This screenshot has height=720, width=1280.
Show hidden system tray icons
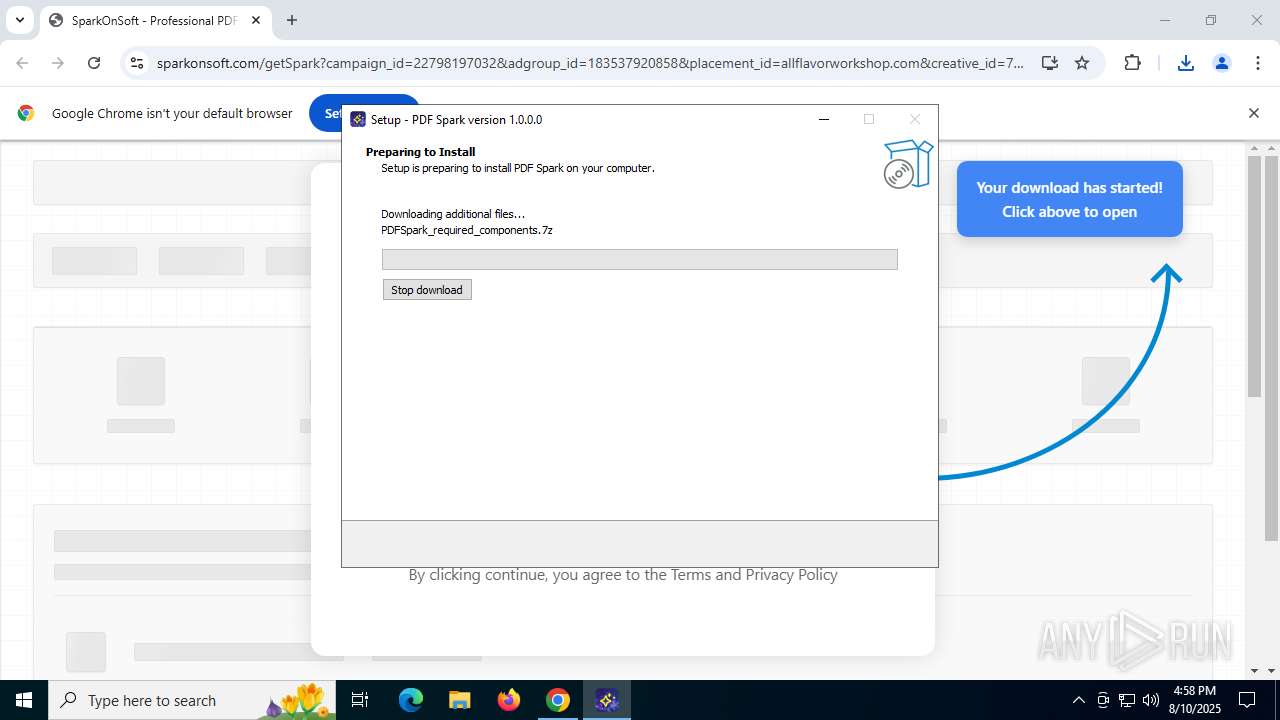1078,700
